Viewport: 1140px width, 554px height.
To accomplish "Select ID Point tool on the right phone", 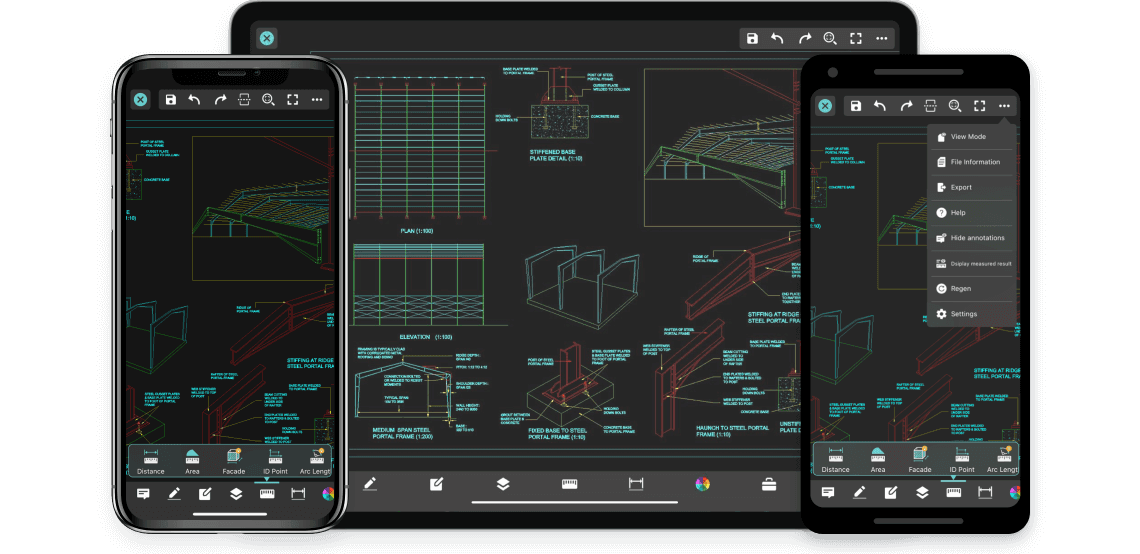I will [x=962, y=460].
